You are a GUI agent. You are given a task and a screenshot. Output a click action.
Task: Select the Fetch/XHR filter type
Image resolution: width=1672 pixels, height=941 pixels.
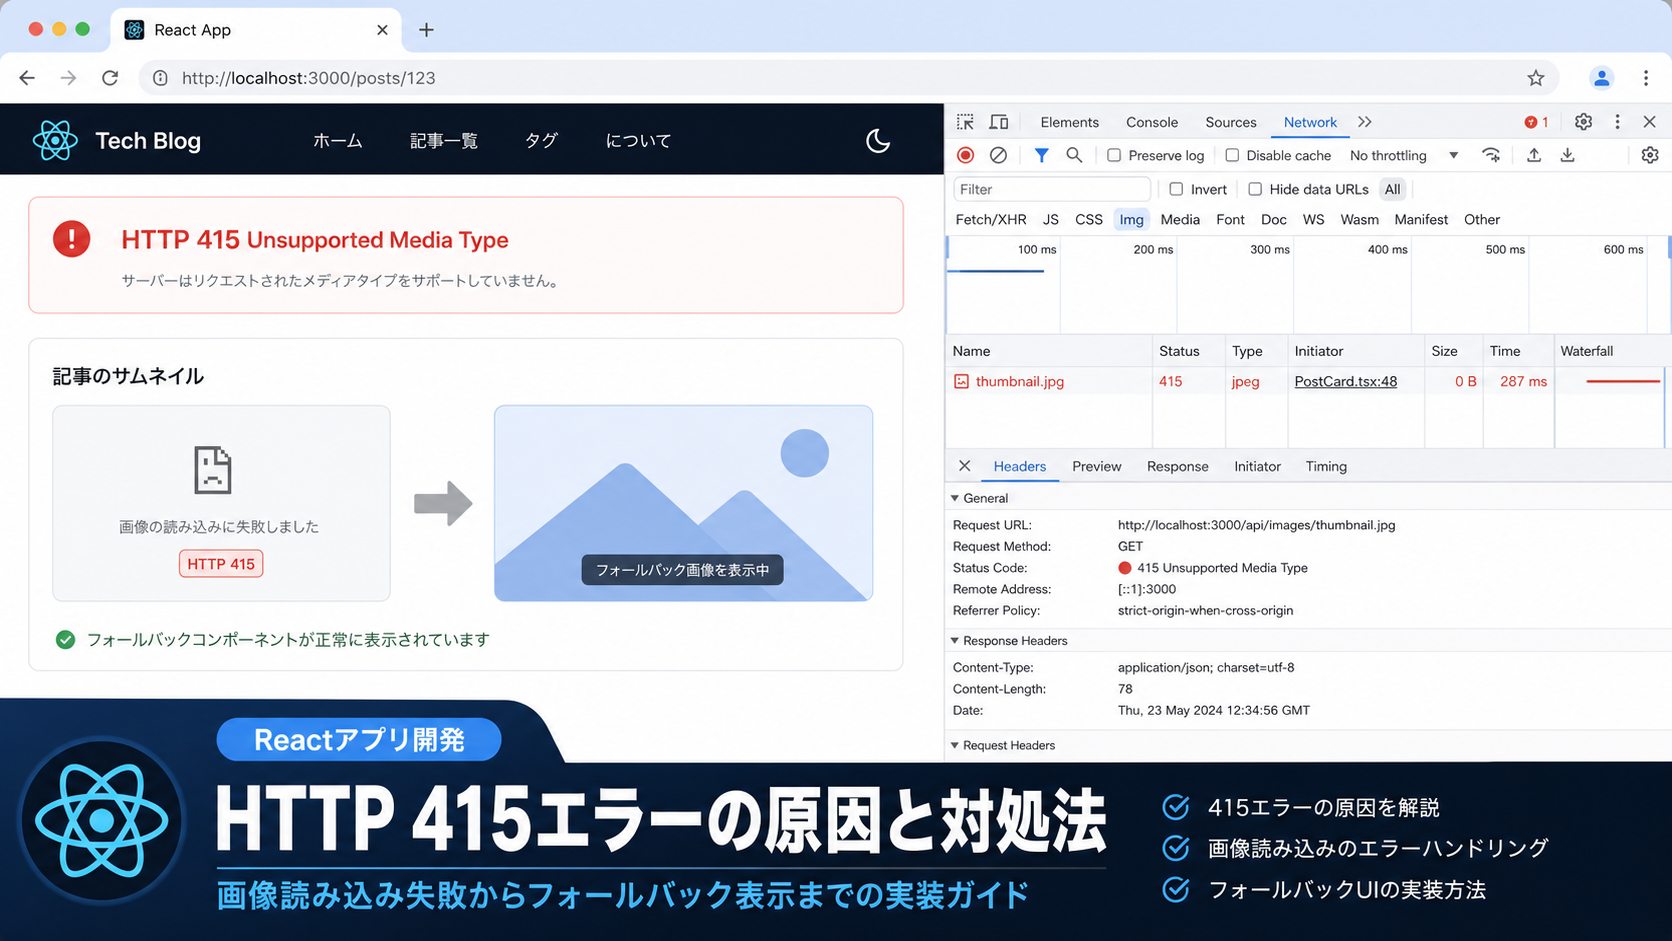click(x=990, y=219)
